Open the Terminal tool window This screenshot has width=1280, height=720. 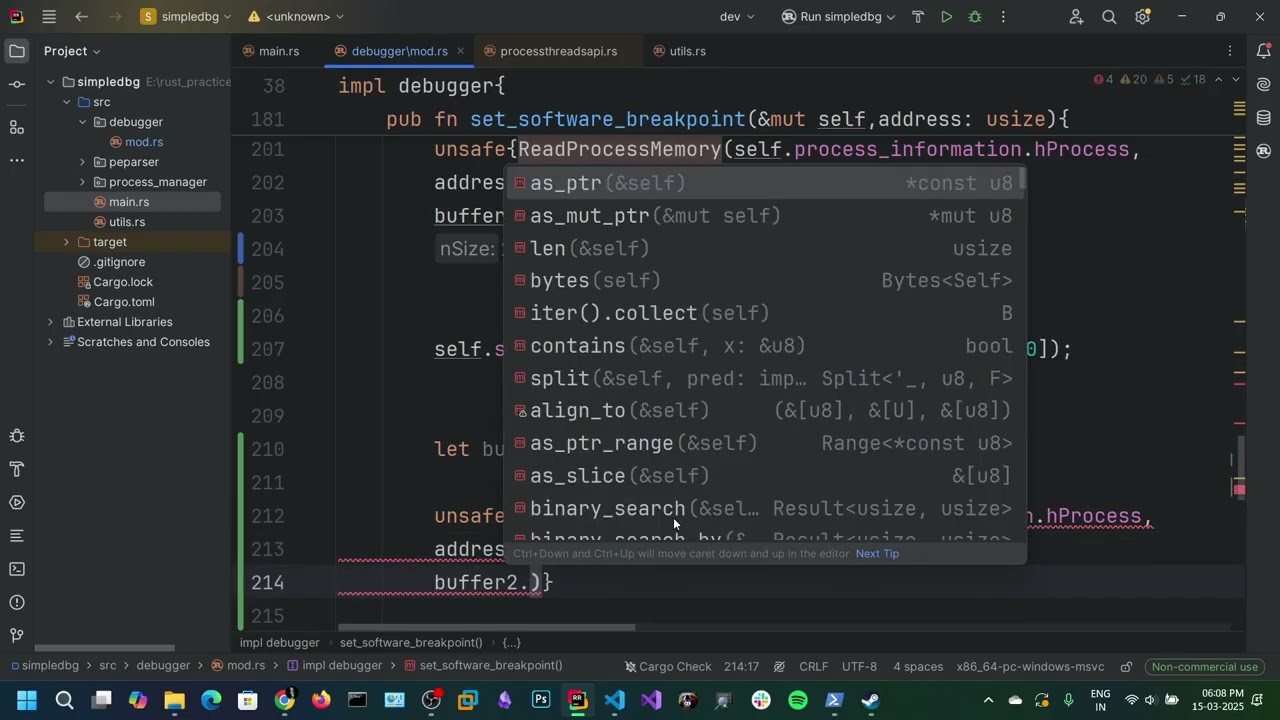tap(17, 569)
